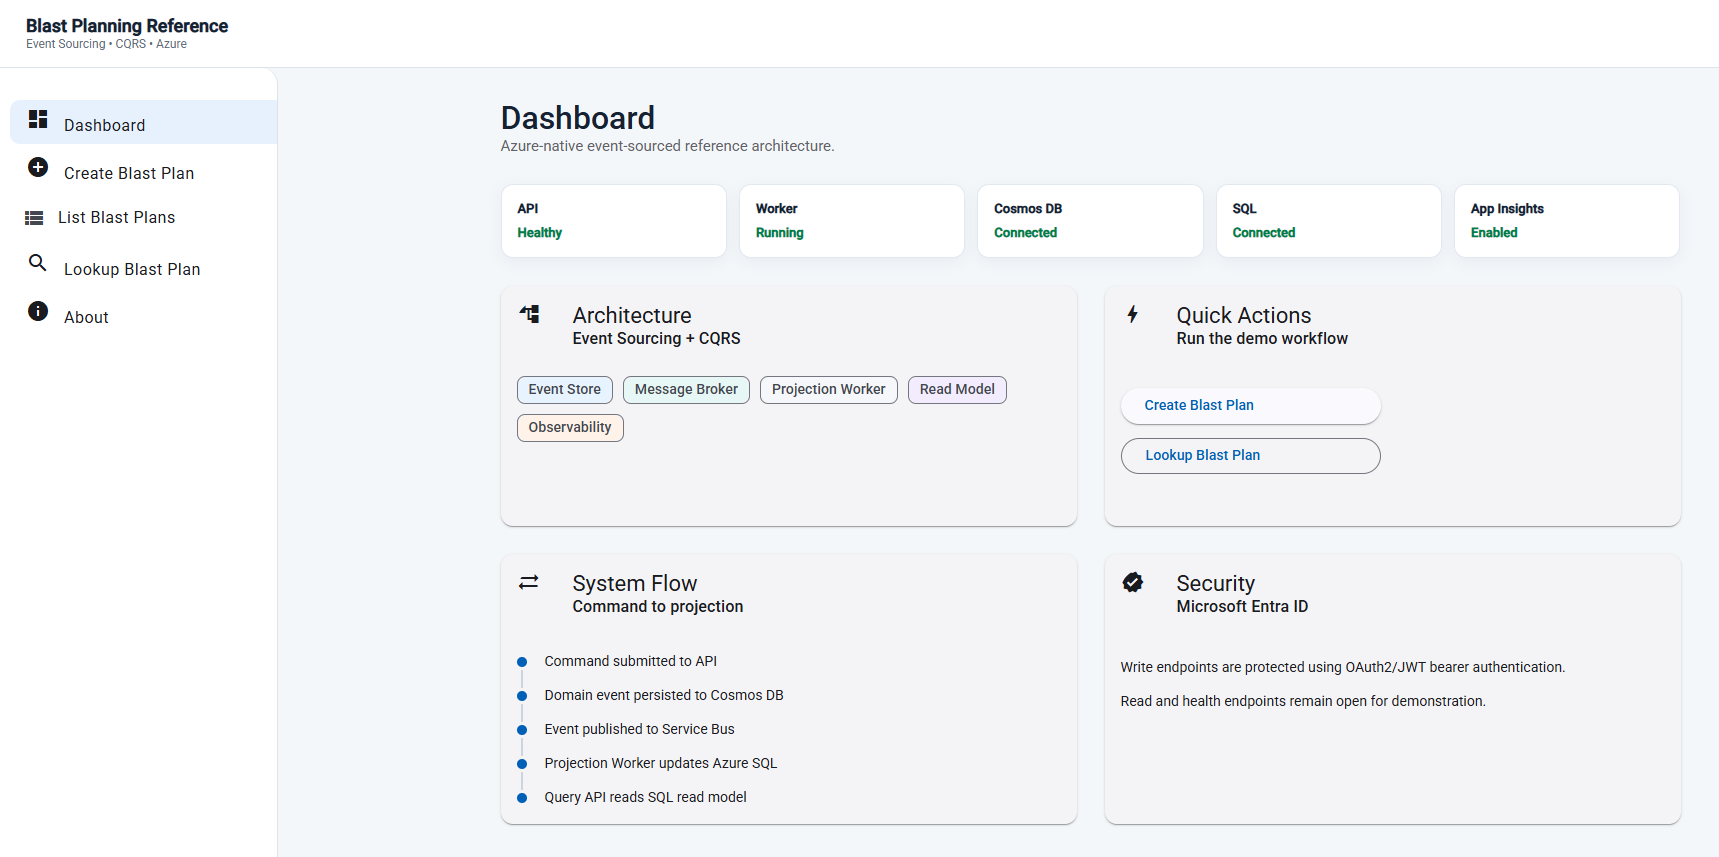Click the info icon beside About
The width and height of the screenshot is (1719, 857).
coord(38,311)
